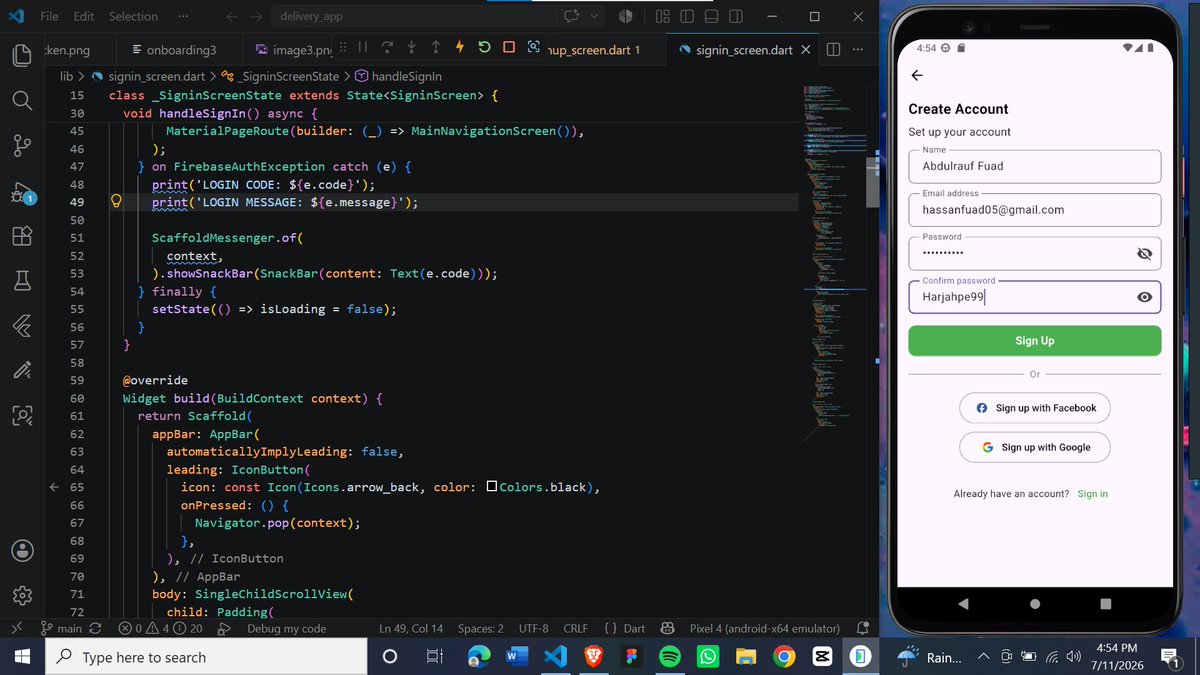Open the Testing flask view
This screenshot has height=675, width=1200.
click(x=22, y=282)
